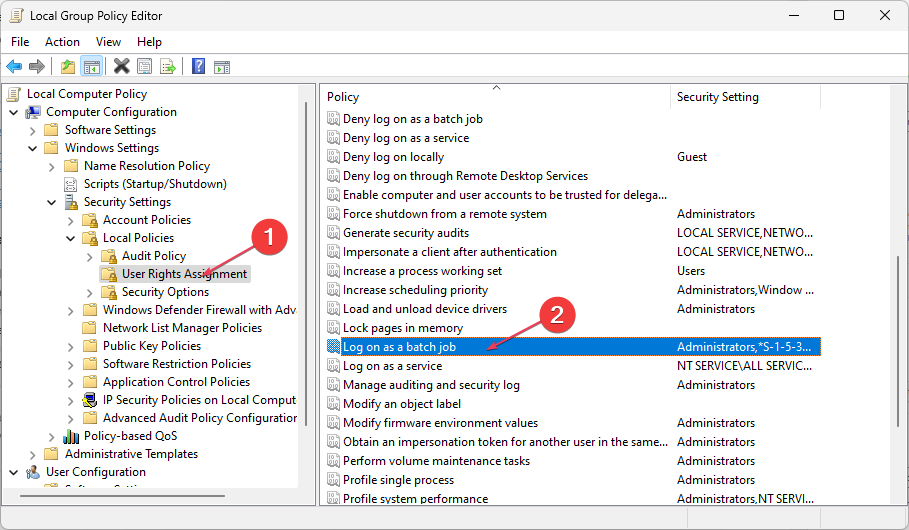
Task: Expand the Security Options tree node
Action: coord(90,292)
